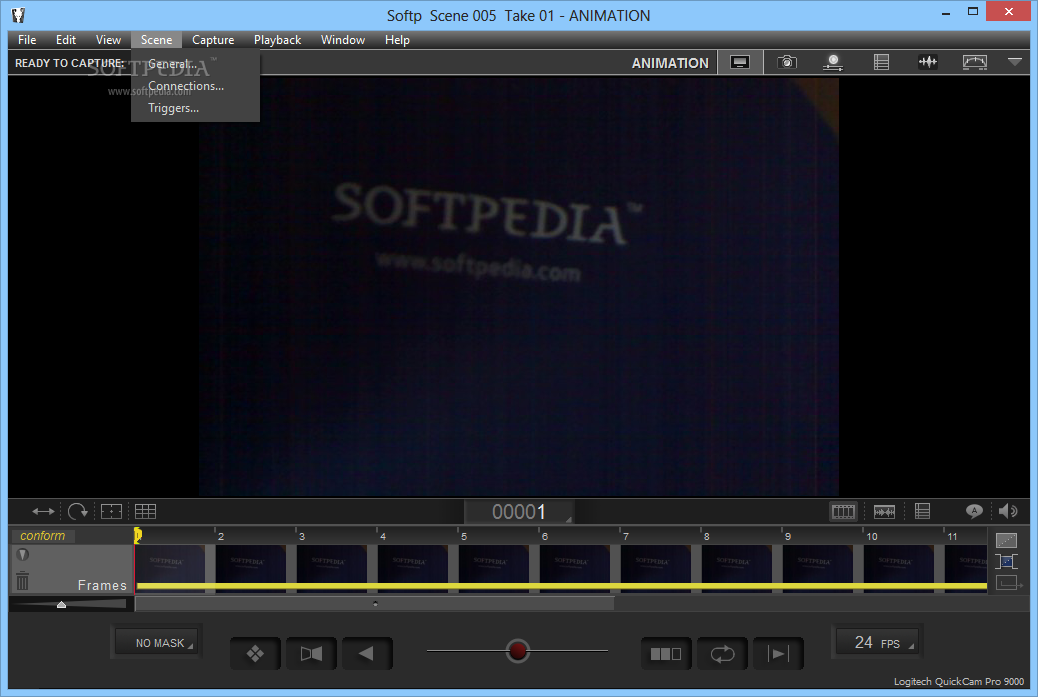The image size is (1038, 697).
Task: Switch to the Cinematography camera workspace
Action: 786,62
